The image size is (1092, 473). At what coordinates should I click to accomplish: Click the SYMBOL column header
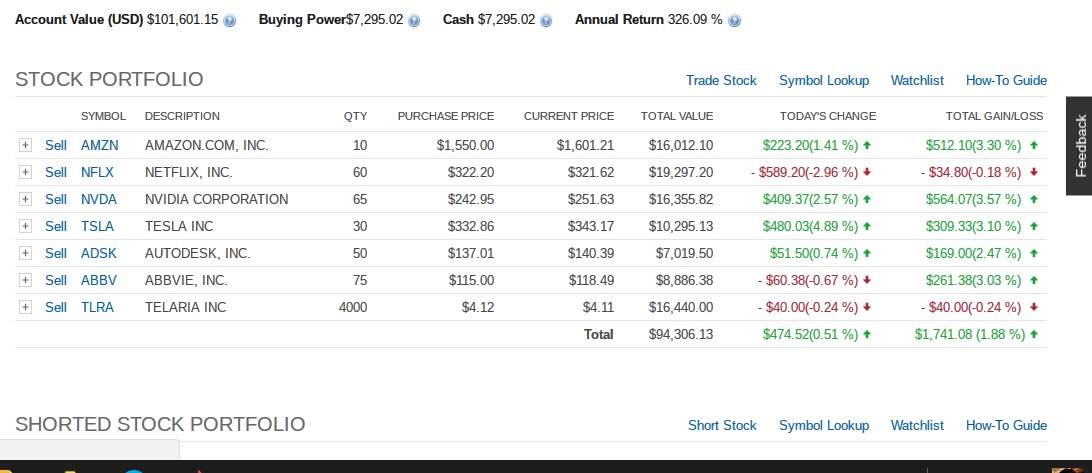pos(103,116)
